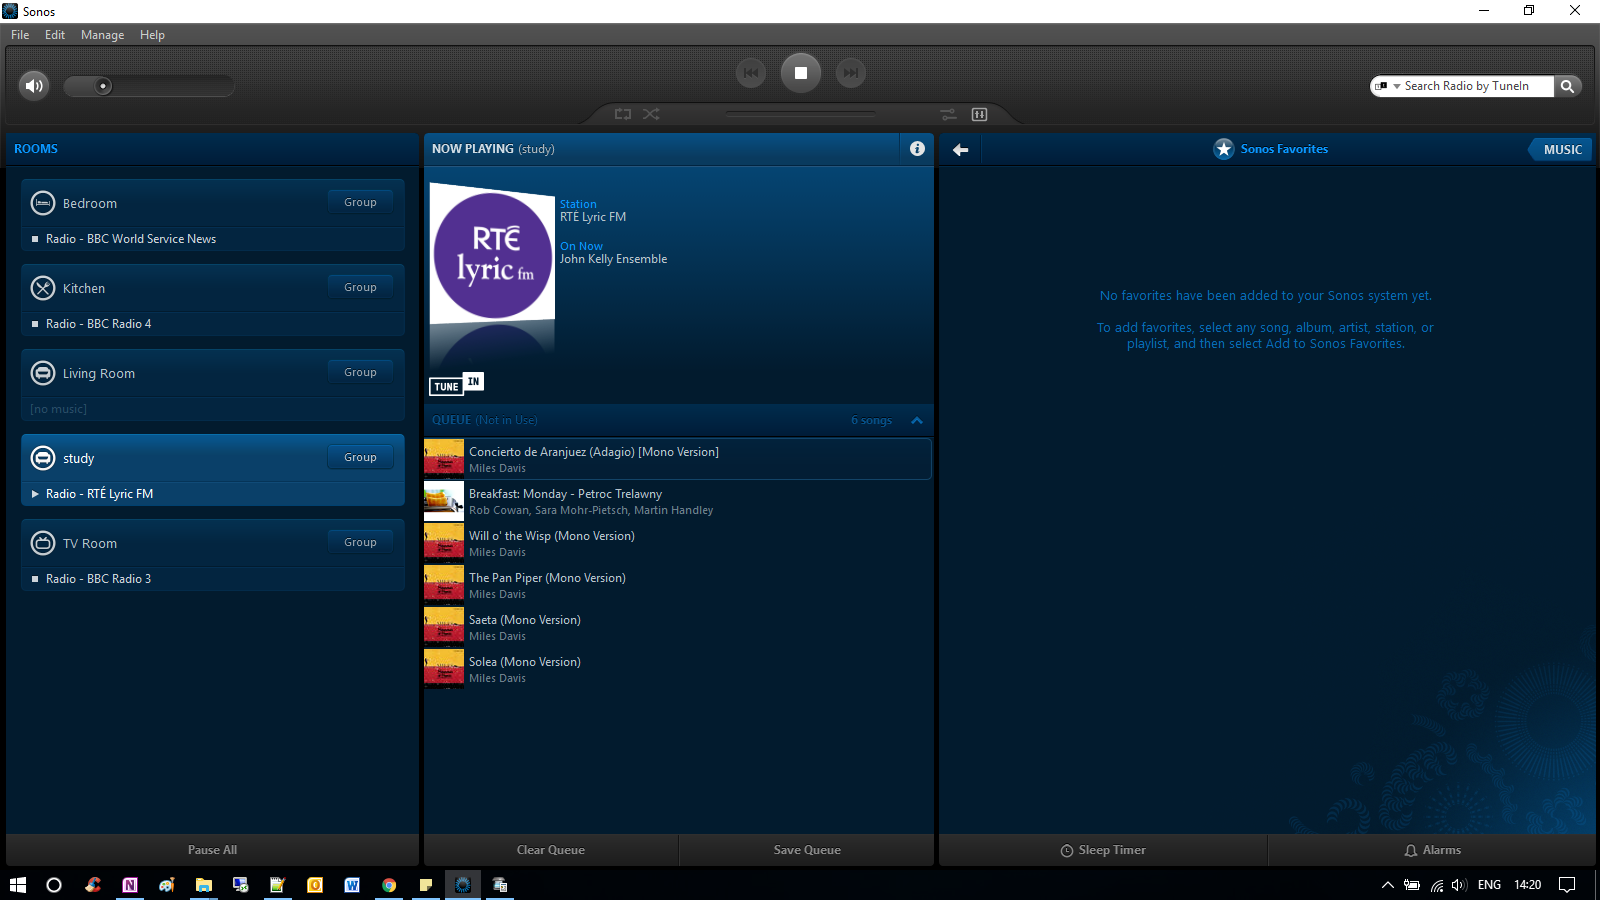This screenshot has height=900, width=1600.
Task: Open the Manage menu
Action: (x=102, y=34)
